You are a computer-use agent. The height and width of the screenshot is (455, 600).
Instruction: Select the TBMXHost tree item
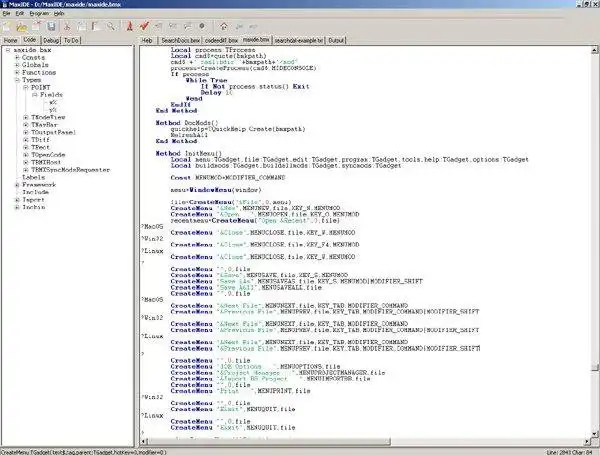46,162
